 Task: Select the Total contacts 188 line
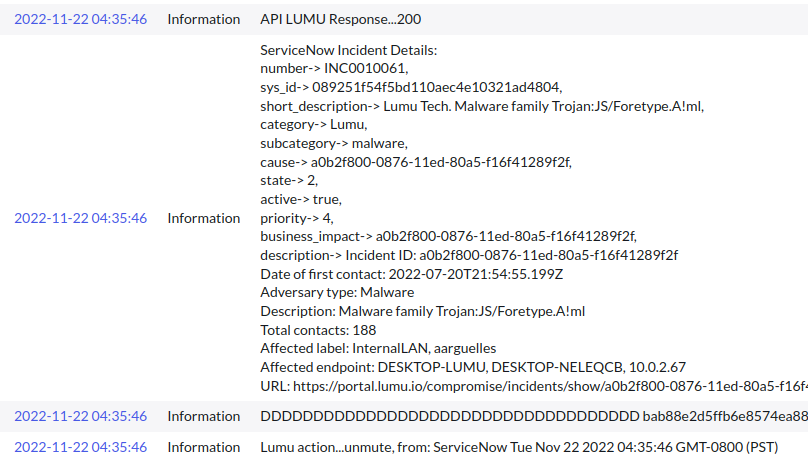(318, 329)
